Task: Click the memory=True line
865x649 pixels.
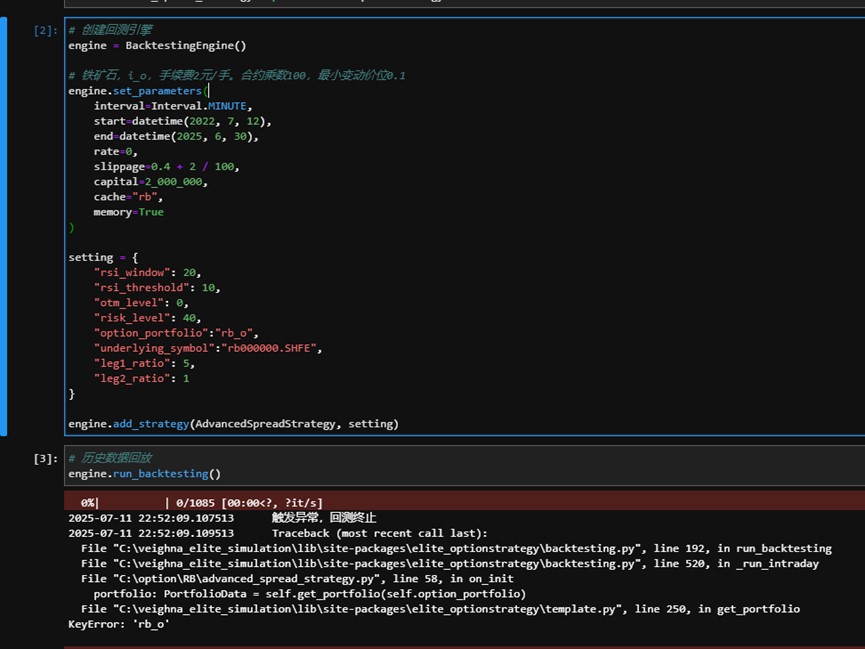Action: [x=129, y=212]
